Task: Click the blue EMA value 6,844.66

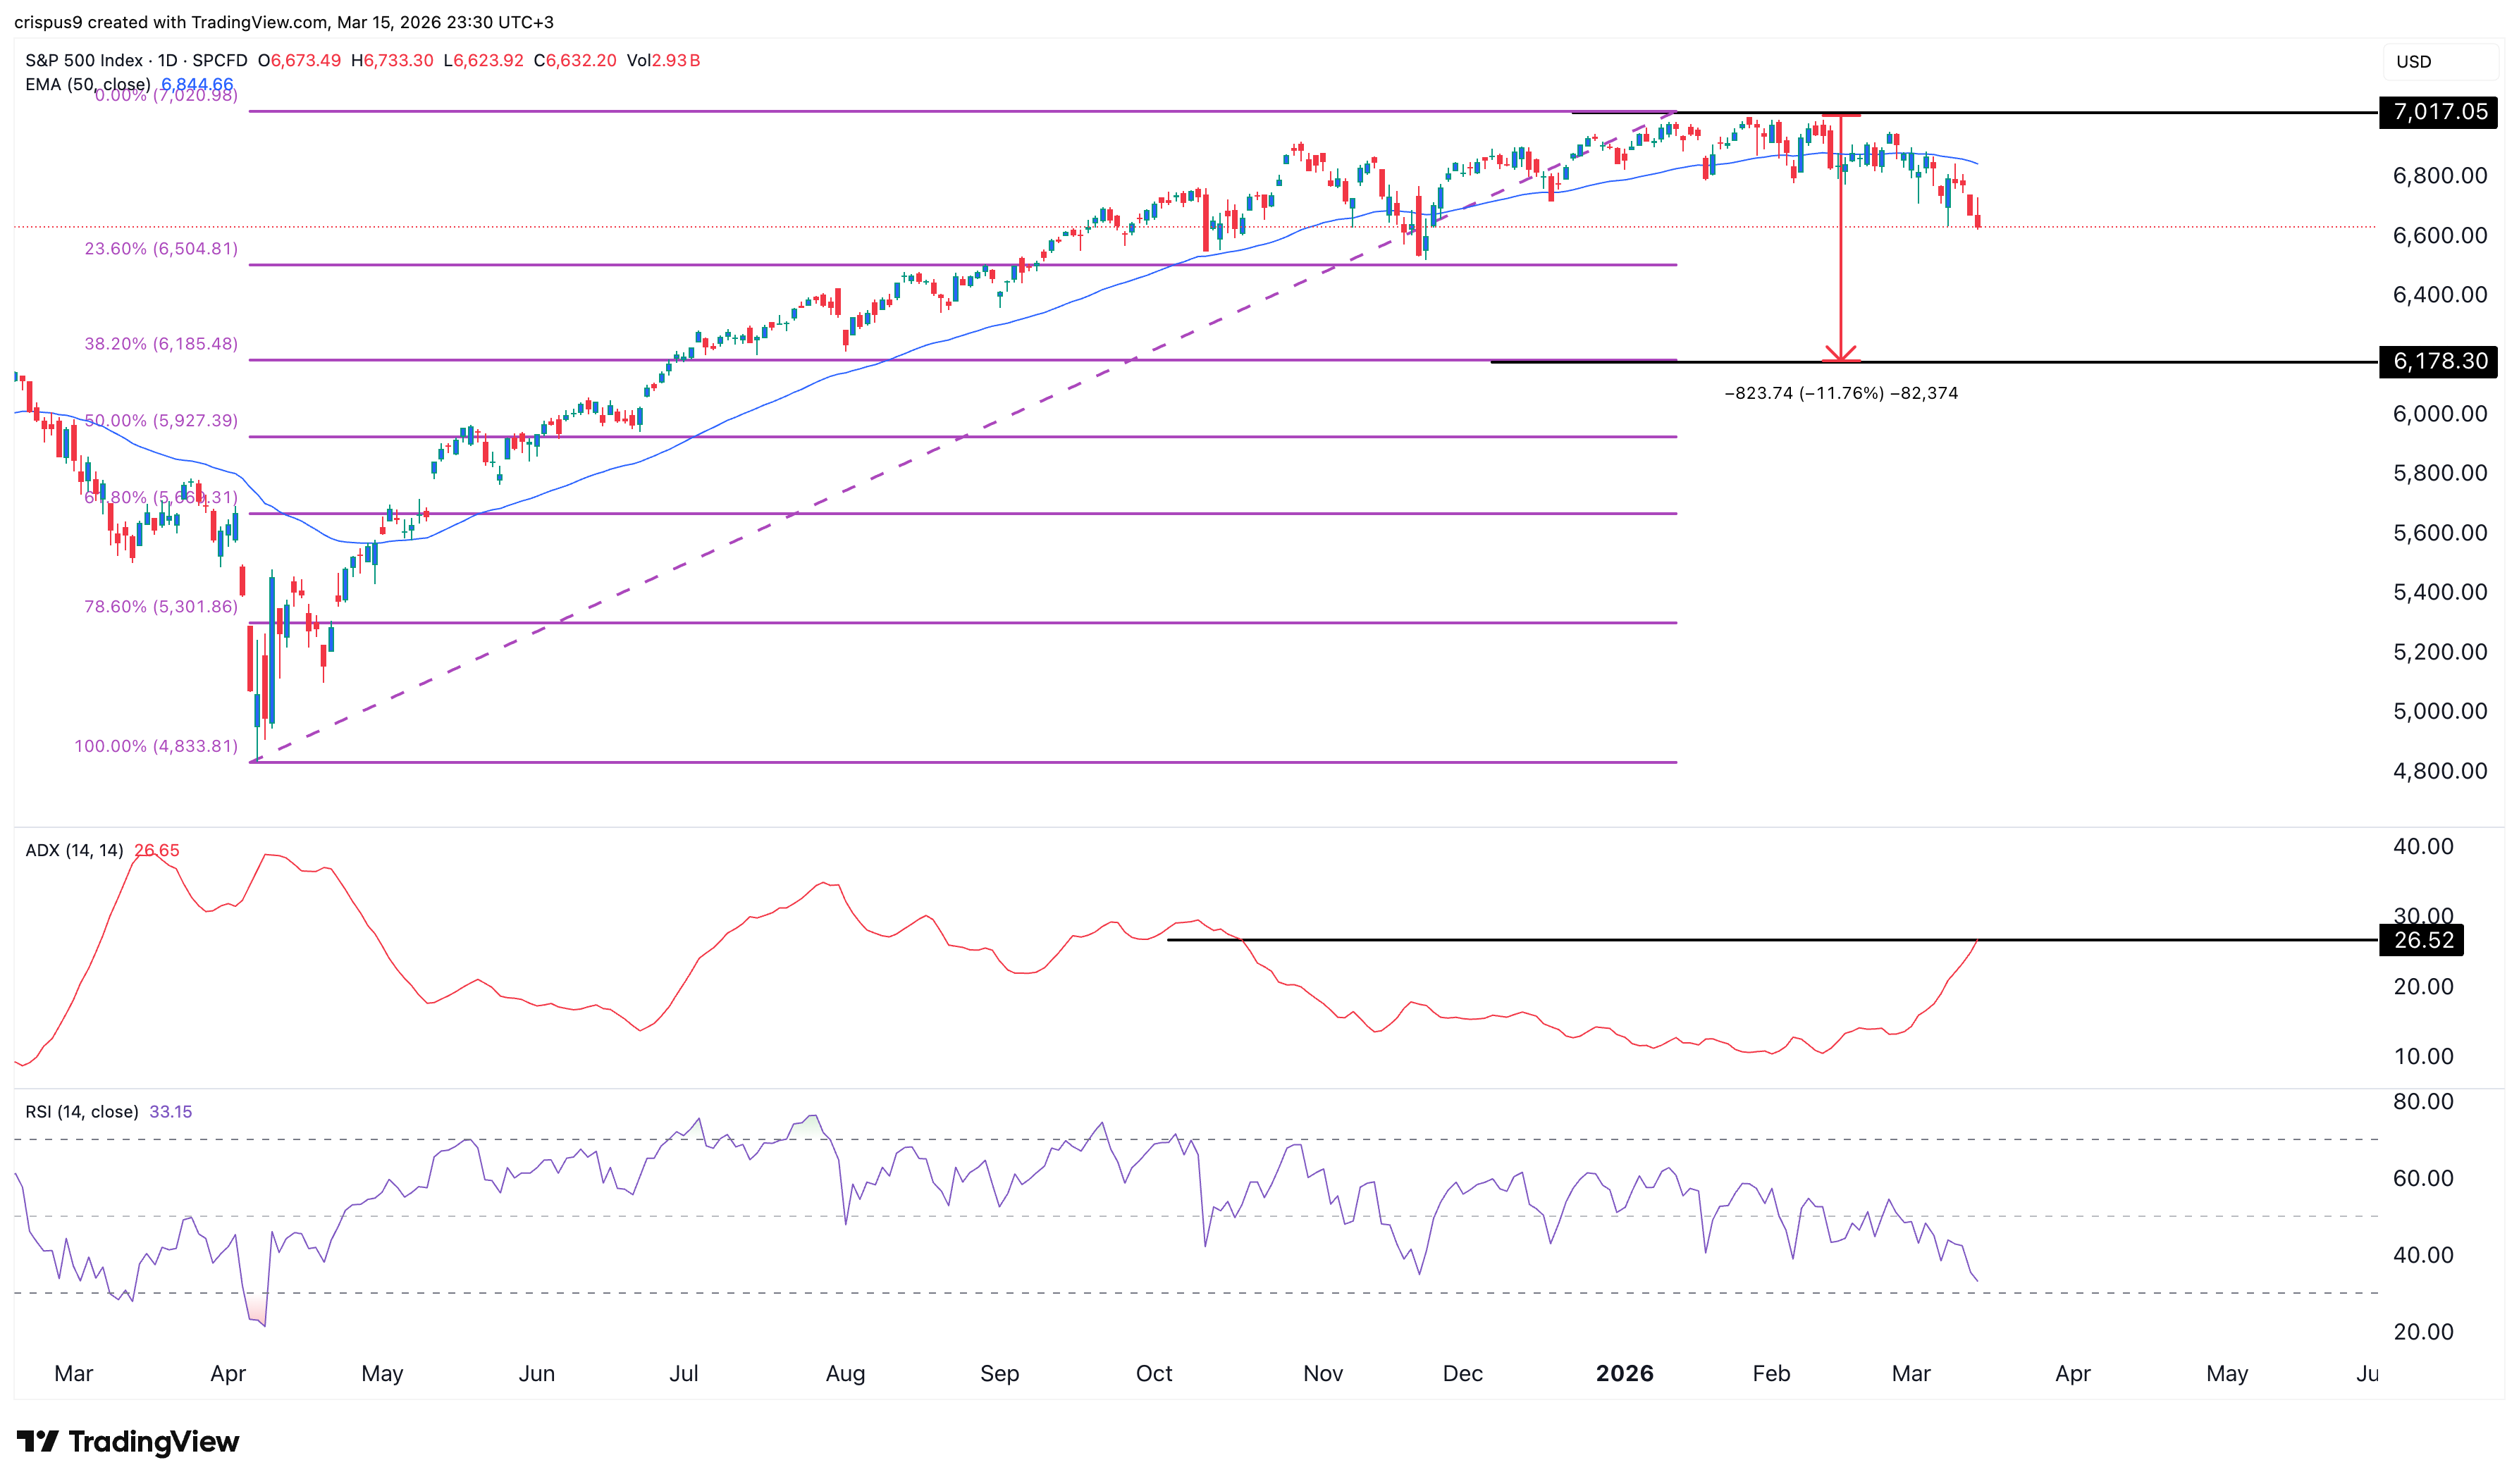Action: coord(196,85)
